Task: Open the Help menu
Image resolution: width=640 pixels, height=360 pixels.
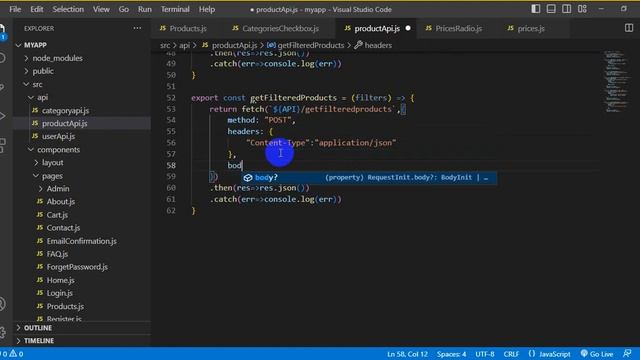Action: click(x=207, y=9)
